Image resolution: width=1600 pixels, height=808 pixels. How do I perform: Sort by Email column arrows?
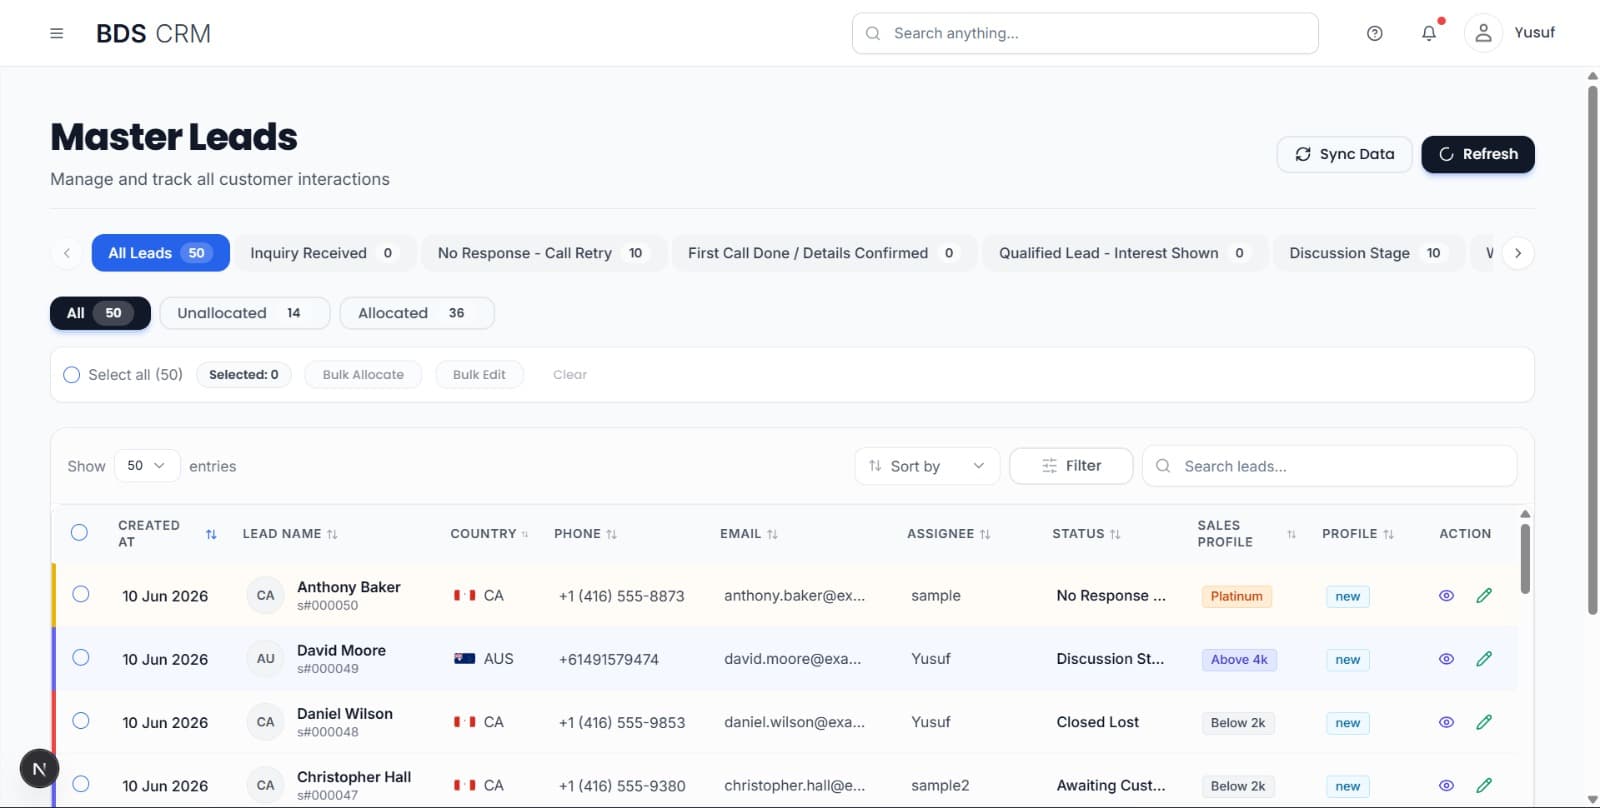point(772,534)
